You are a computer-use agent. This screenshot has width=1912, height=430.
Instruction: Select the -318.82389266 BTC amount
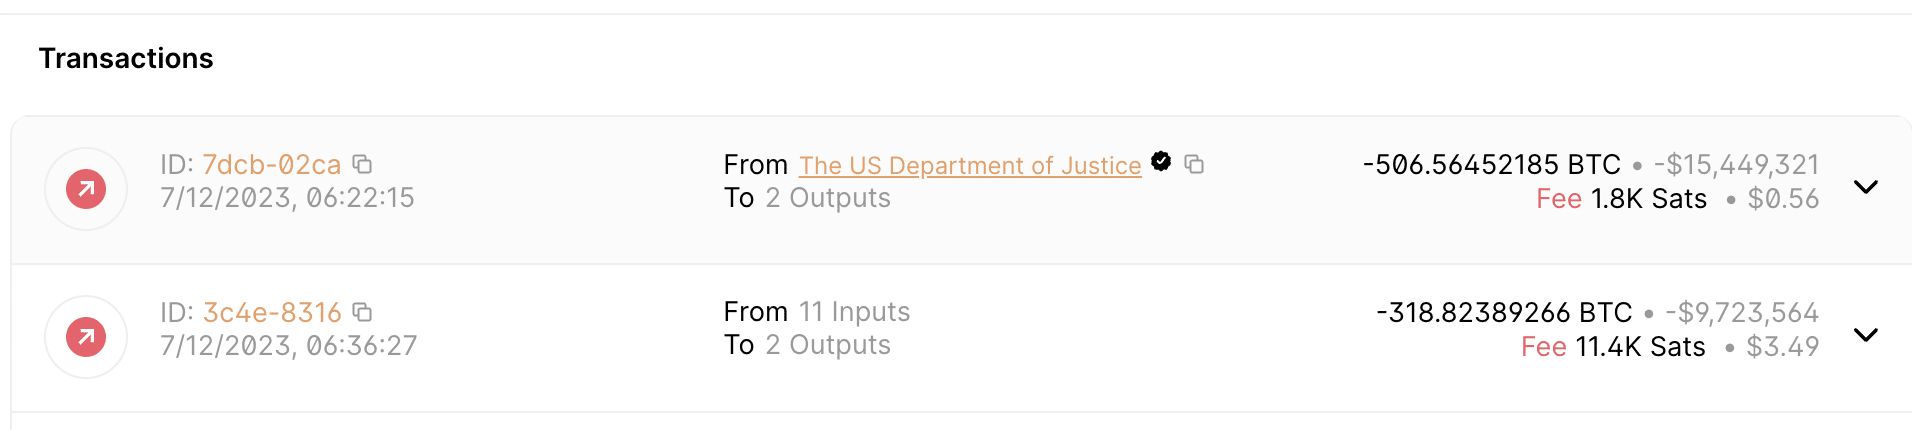point(1504,312)
